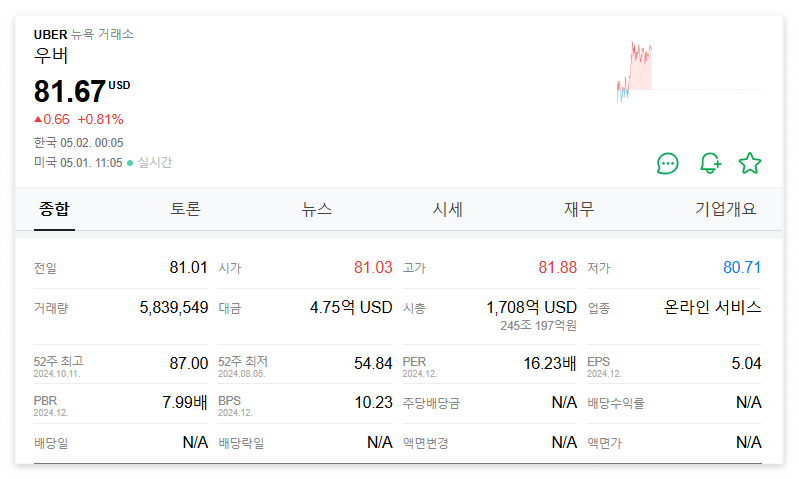The width and height of the screenshot is (799, 479).
Task: Open the 뉴스 tab
Action: (316, 209)
